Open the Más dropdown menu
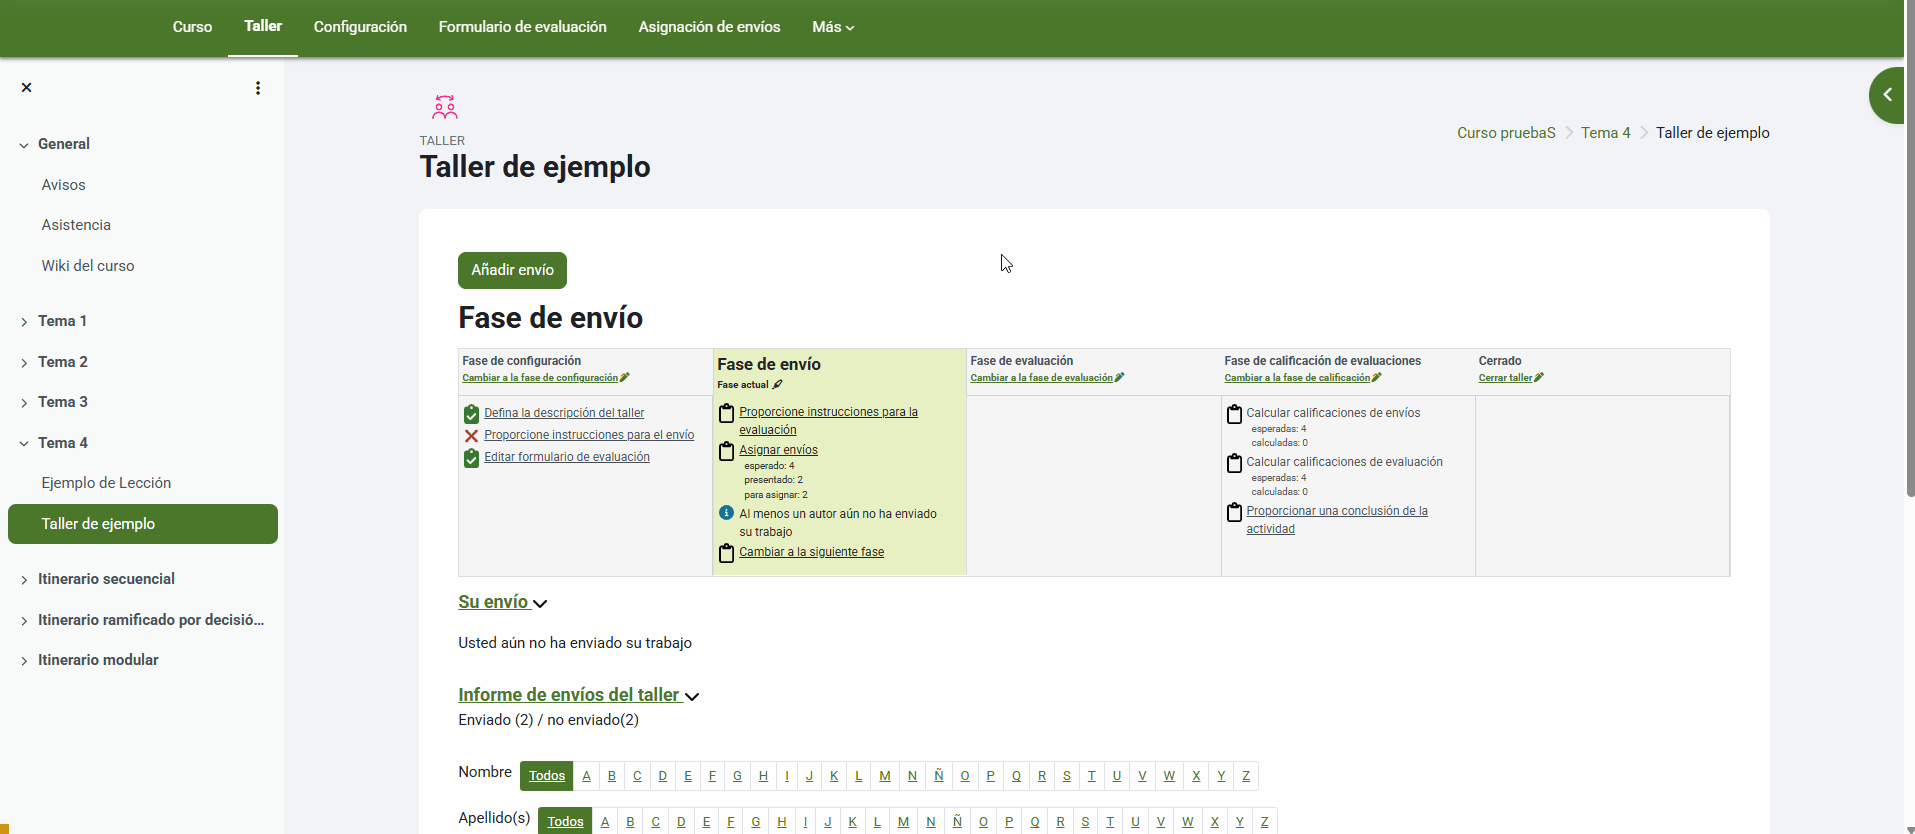This screenshot has height=834, width=1915. pyautogui.click(x=833, y=27)
